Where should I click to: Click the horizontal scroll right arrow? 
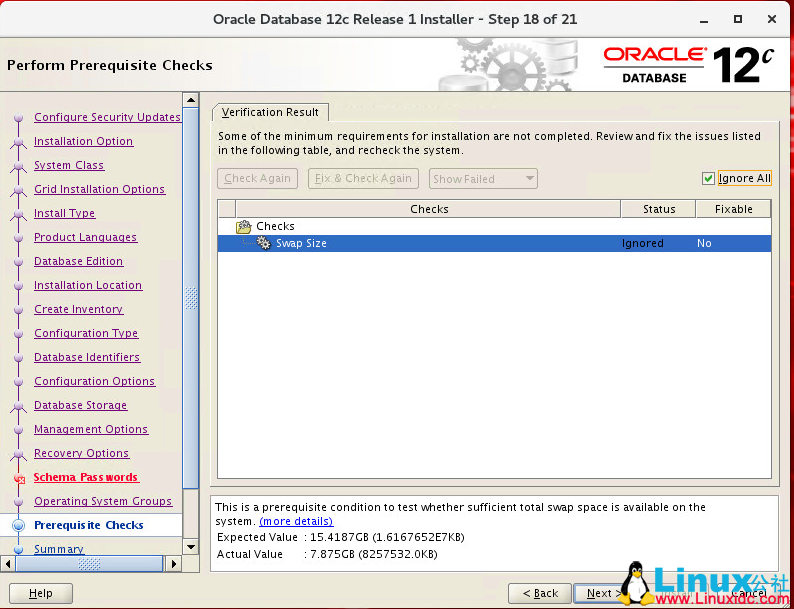click(174, 563)
